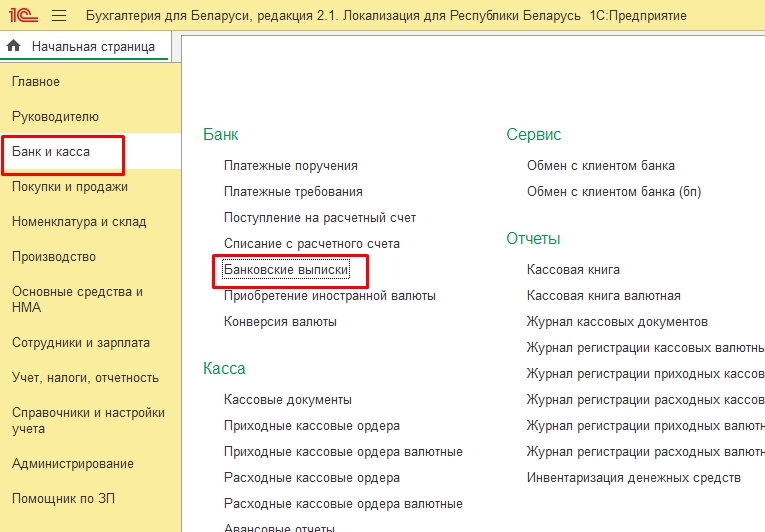Open Поступление на расчетный счет

coord(320,218)
